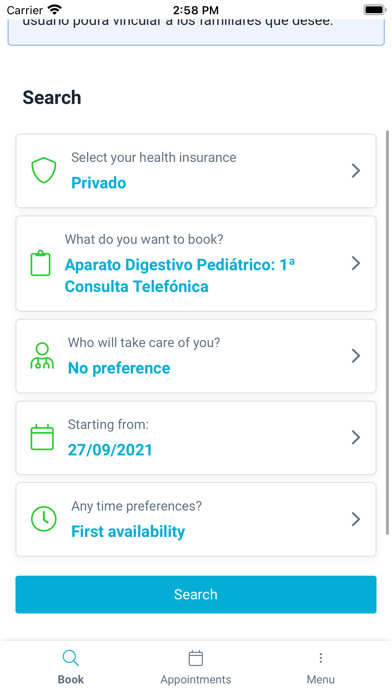Expand Who will take care of you chevron

click(356, 356)
